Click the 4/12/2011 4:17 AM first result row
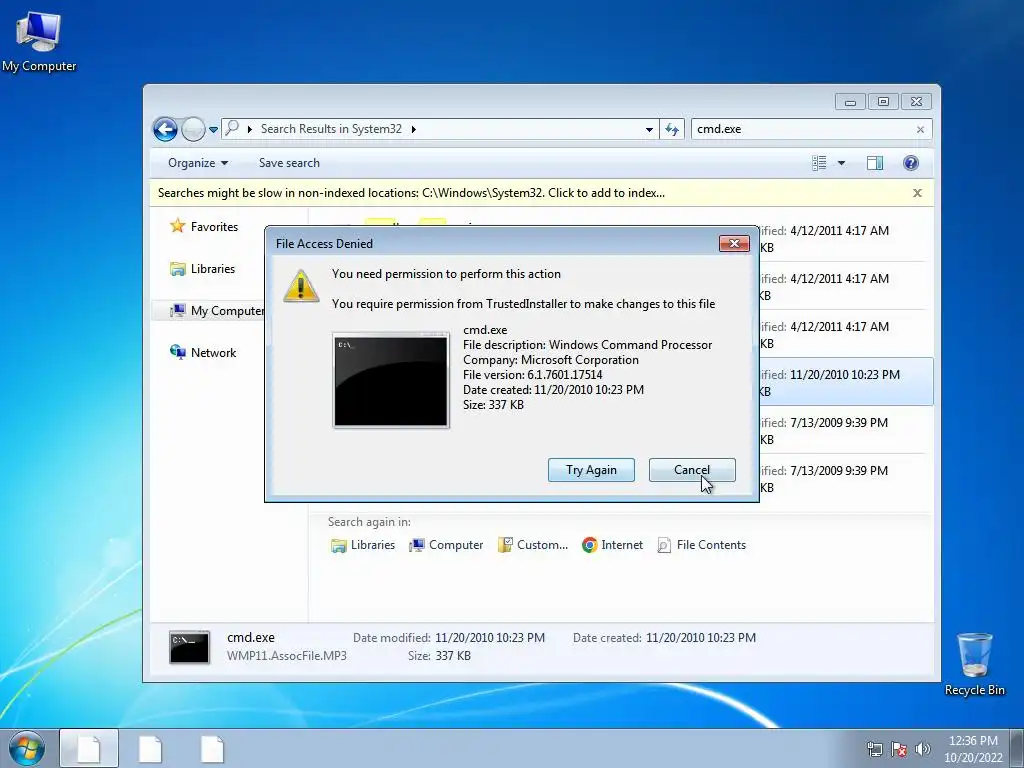 coord(846,238)
